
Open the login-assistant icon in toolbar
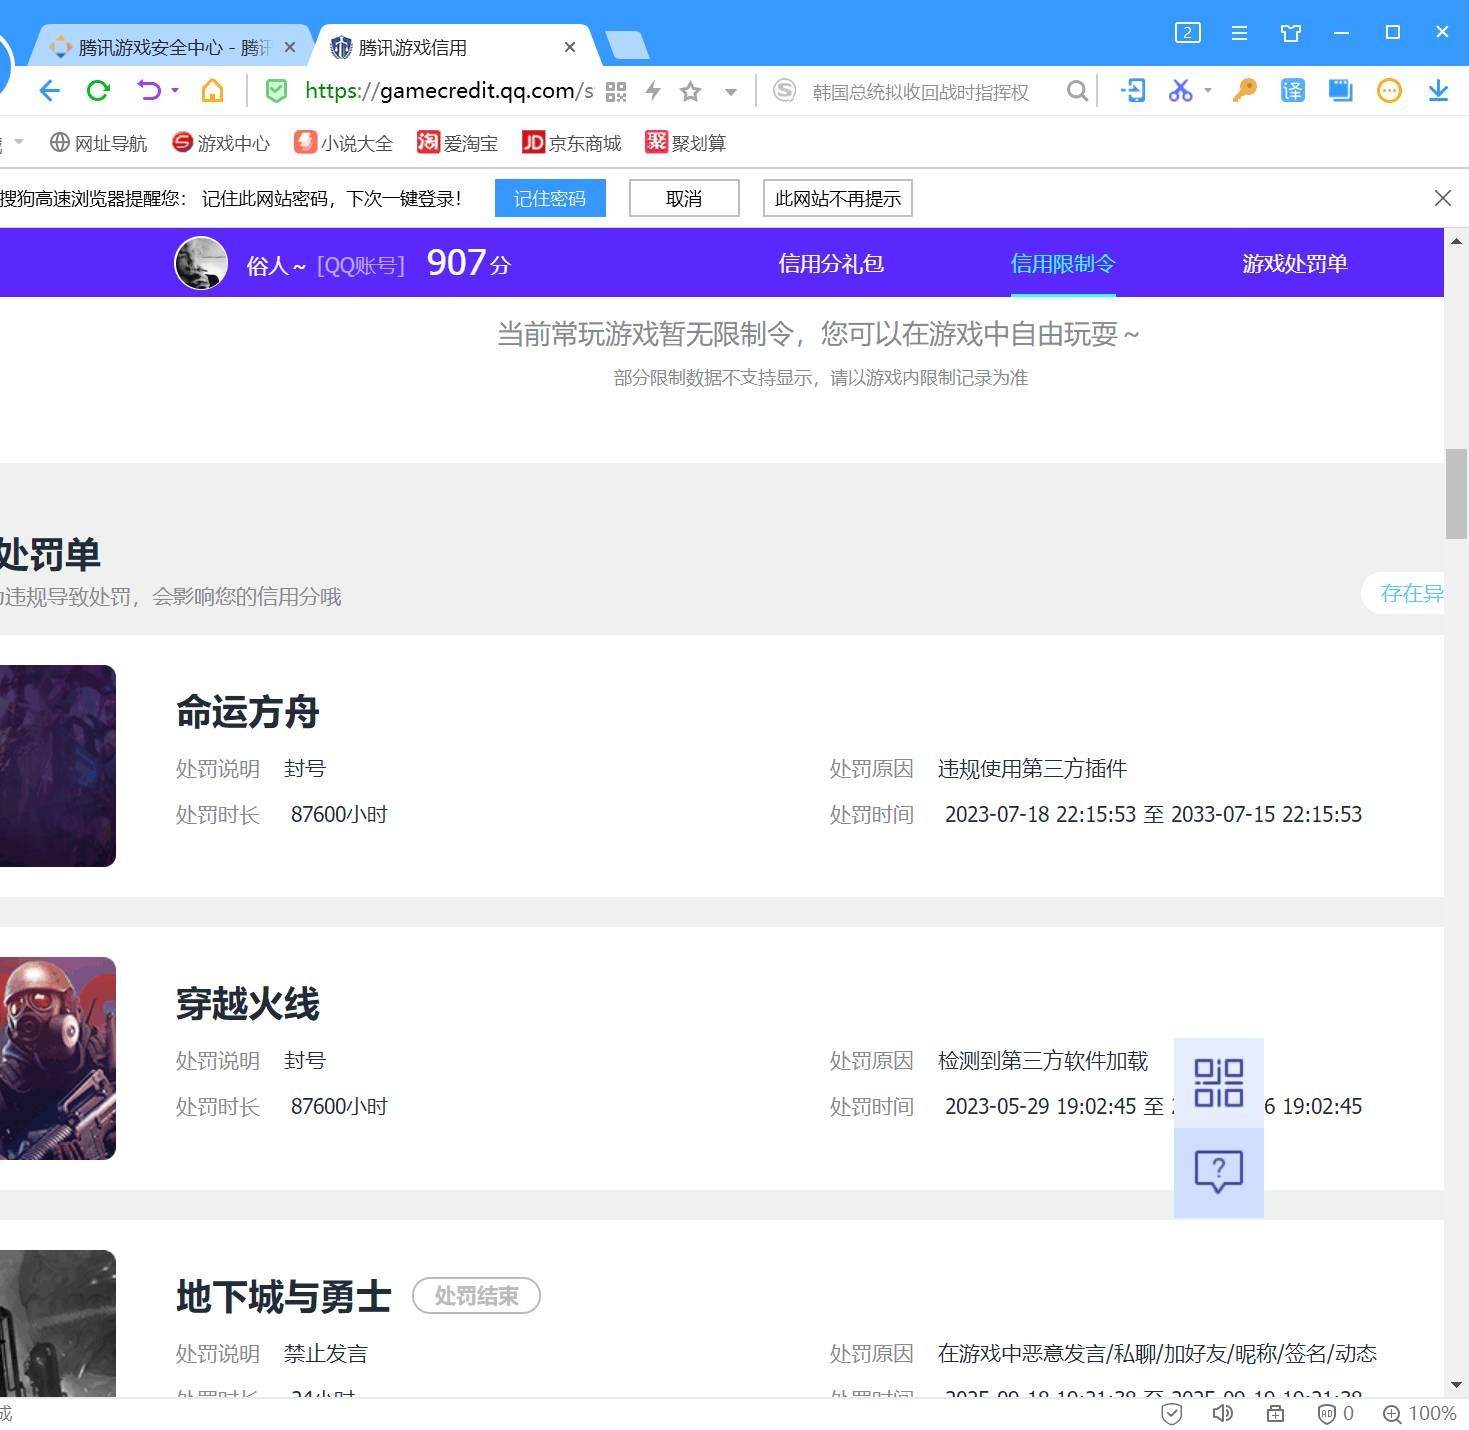tap(1133, 91)
